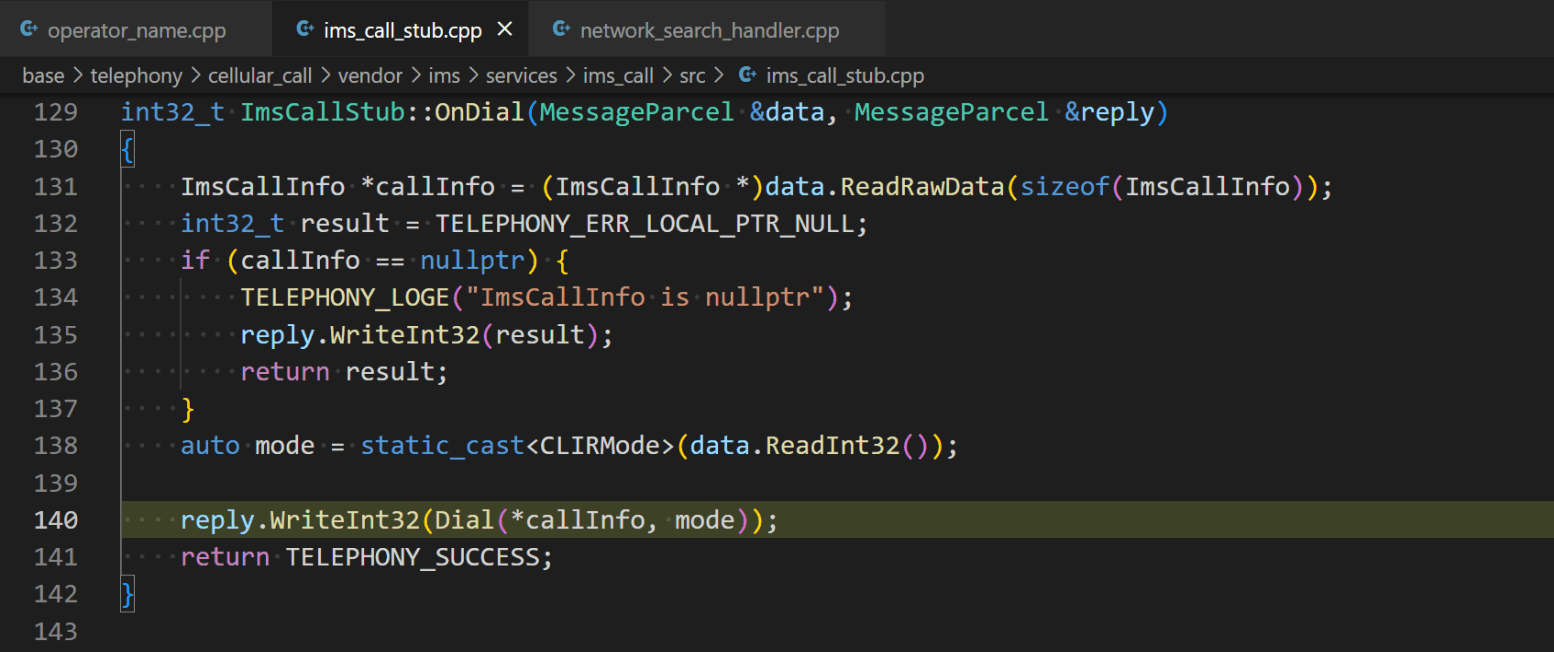The image size is (1554, 652).
Task: Click opening brace on line 130
Action: [128, 150]
